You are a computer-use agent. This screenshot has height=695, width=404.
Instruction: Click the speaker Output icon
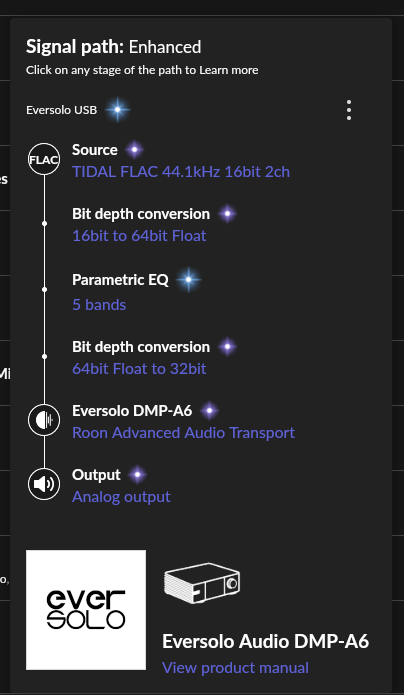44,484
